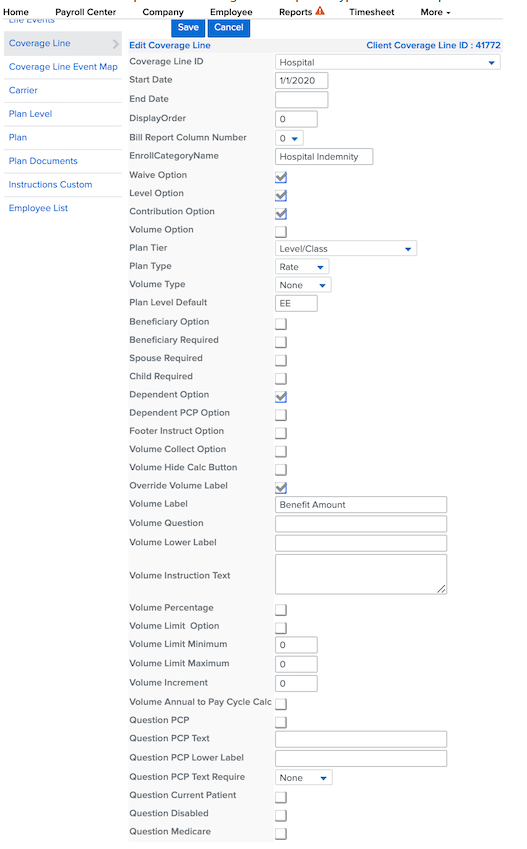
Task: Enable the Volume Option checkbox
Action: pos(281,232)
